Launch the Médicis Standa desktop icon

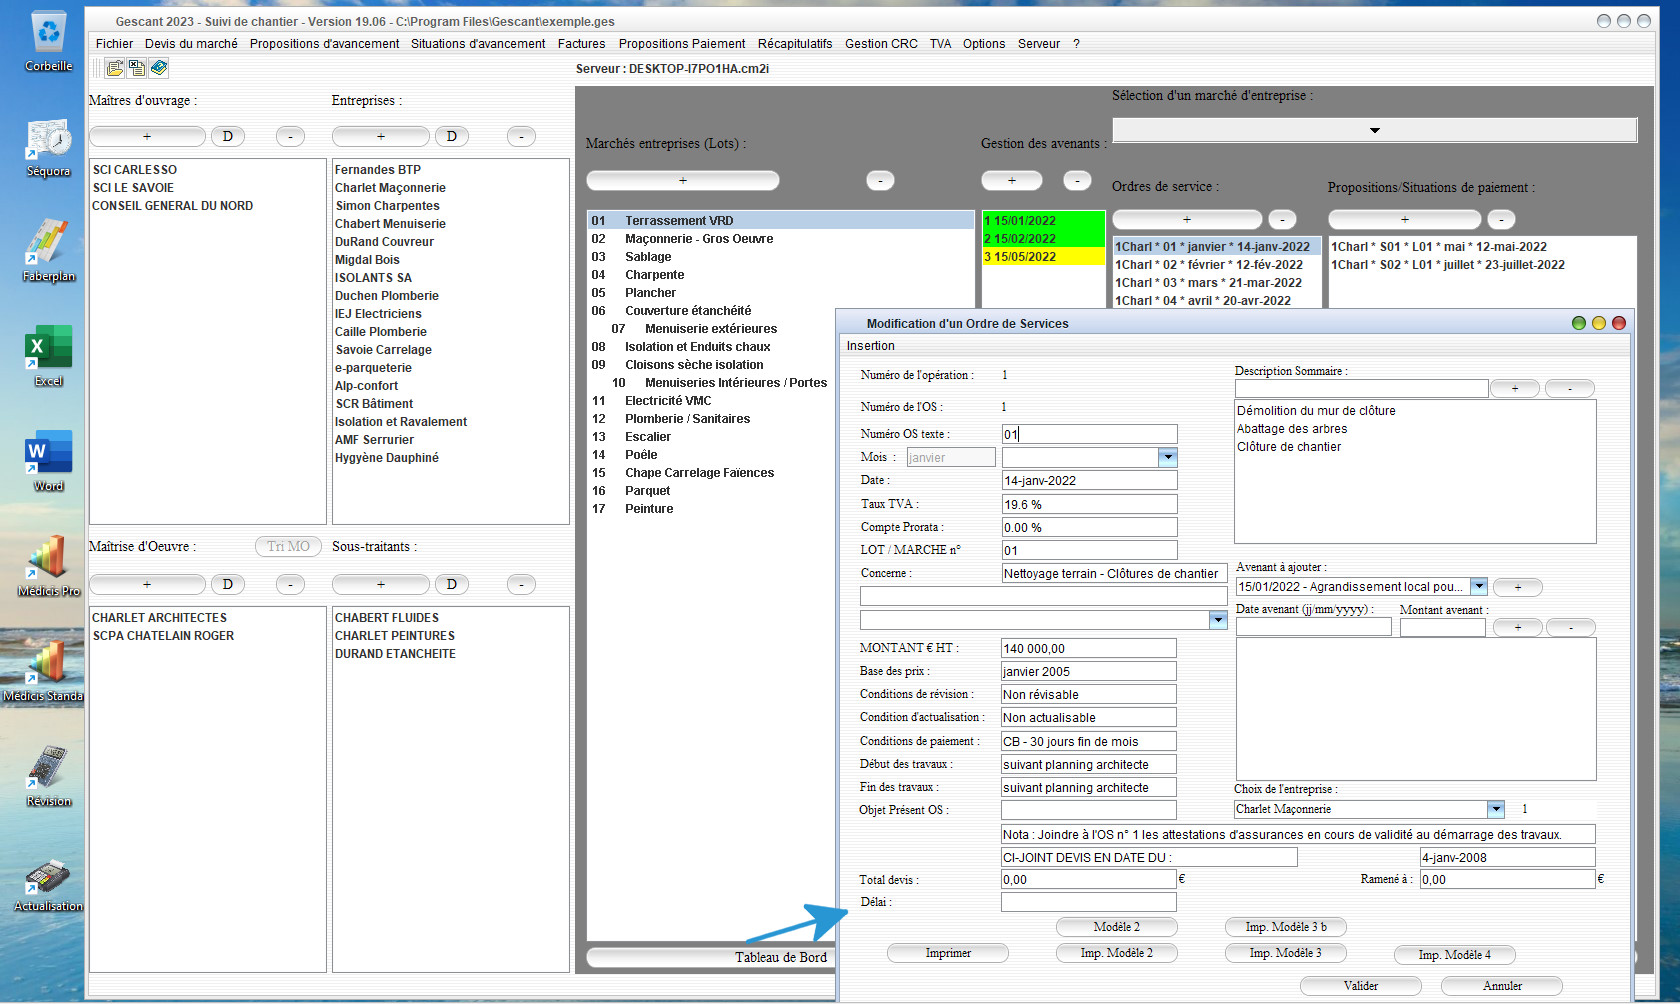(x=44, y=672)
